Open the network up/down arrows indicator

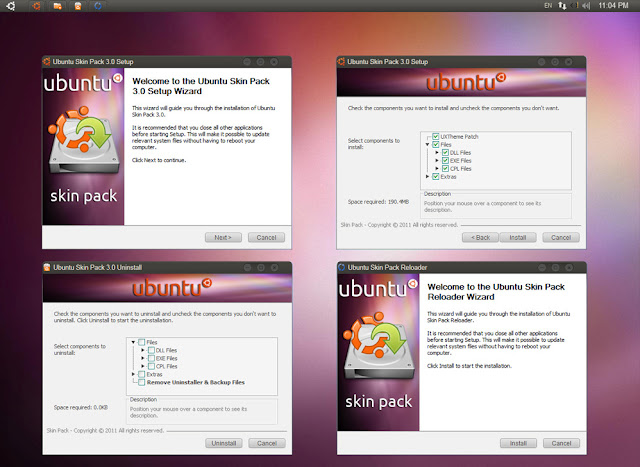(x=562, y=6)
